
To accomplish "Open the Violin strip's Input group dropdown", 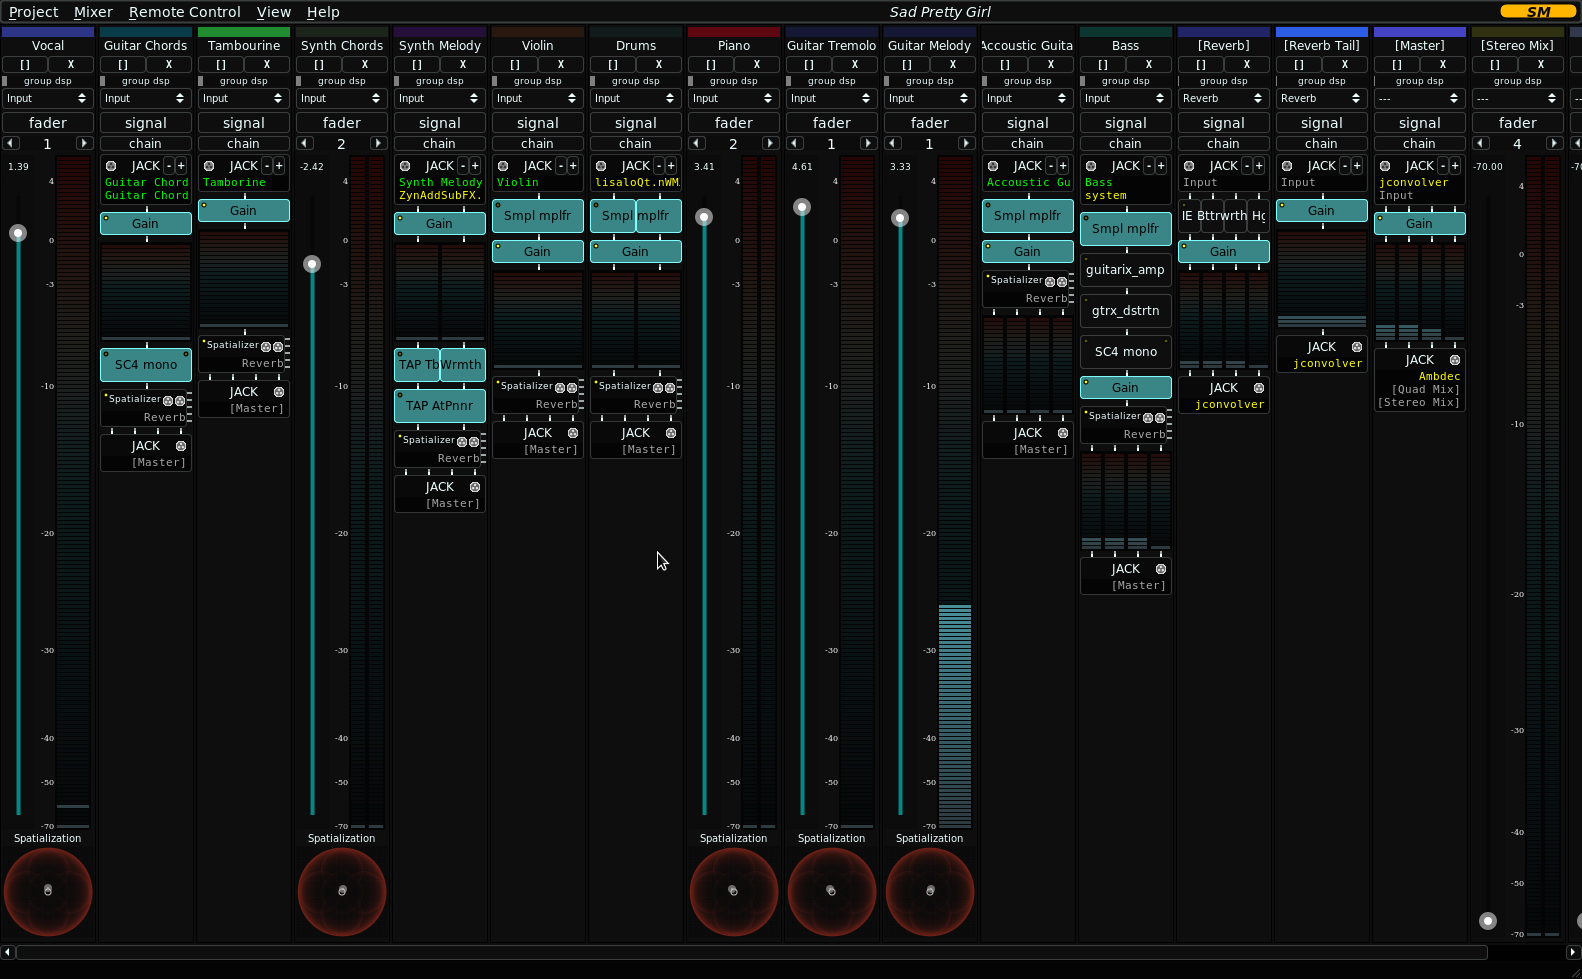I will tap(538, 98).
